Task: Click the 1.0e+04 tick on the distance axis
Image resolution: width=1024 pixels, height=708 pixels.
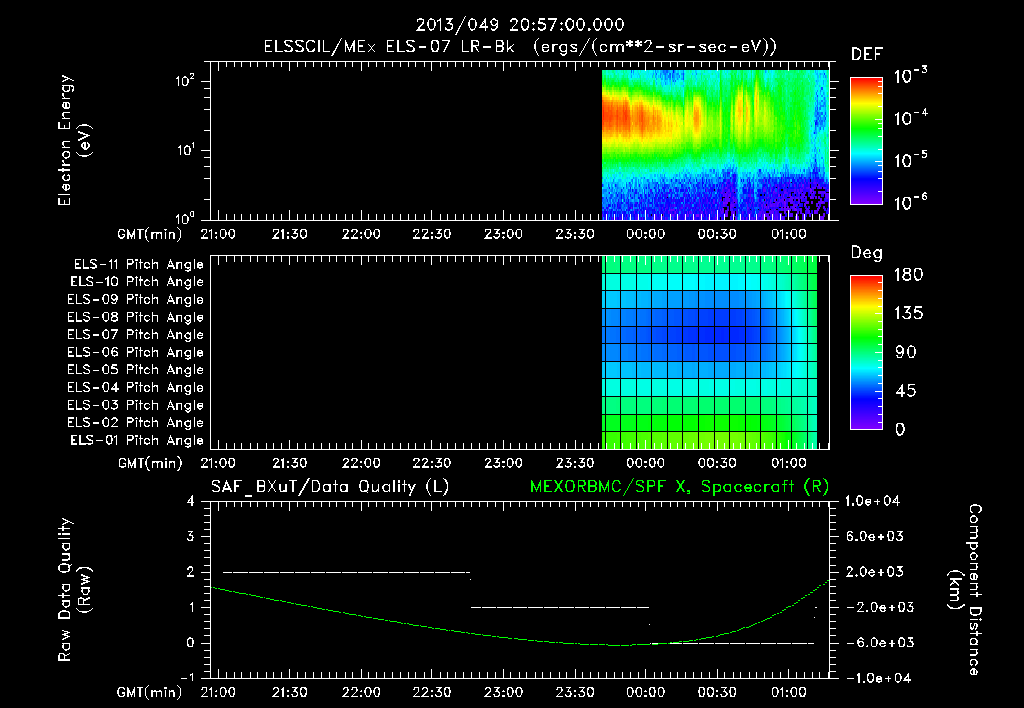Action: click(x=872, y=502)
